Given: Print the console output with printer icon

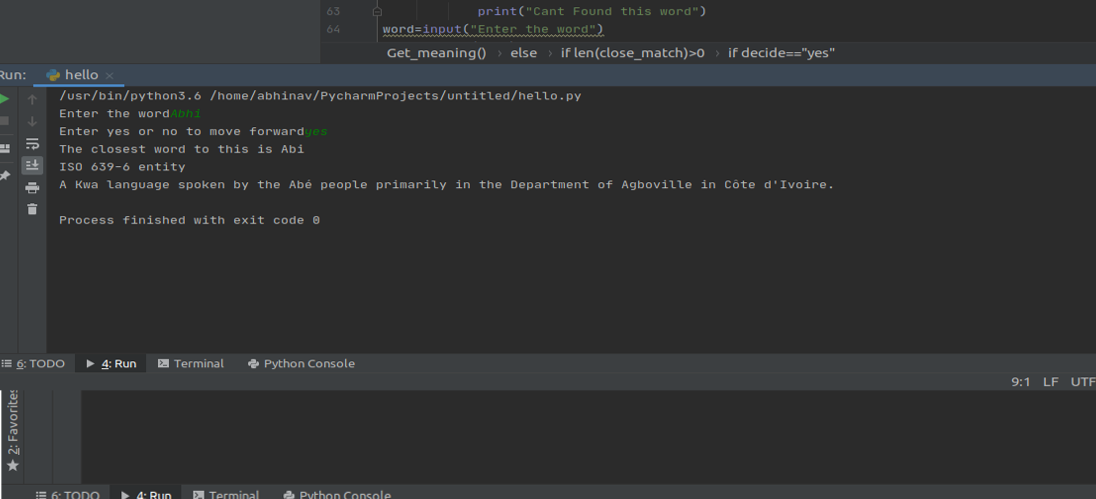Looking at the screenshot, I should click(x=32, y=187).
